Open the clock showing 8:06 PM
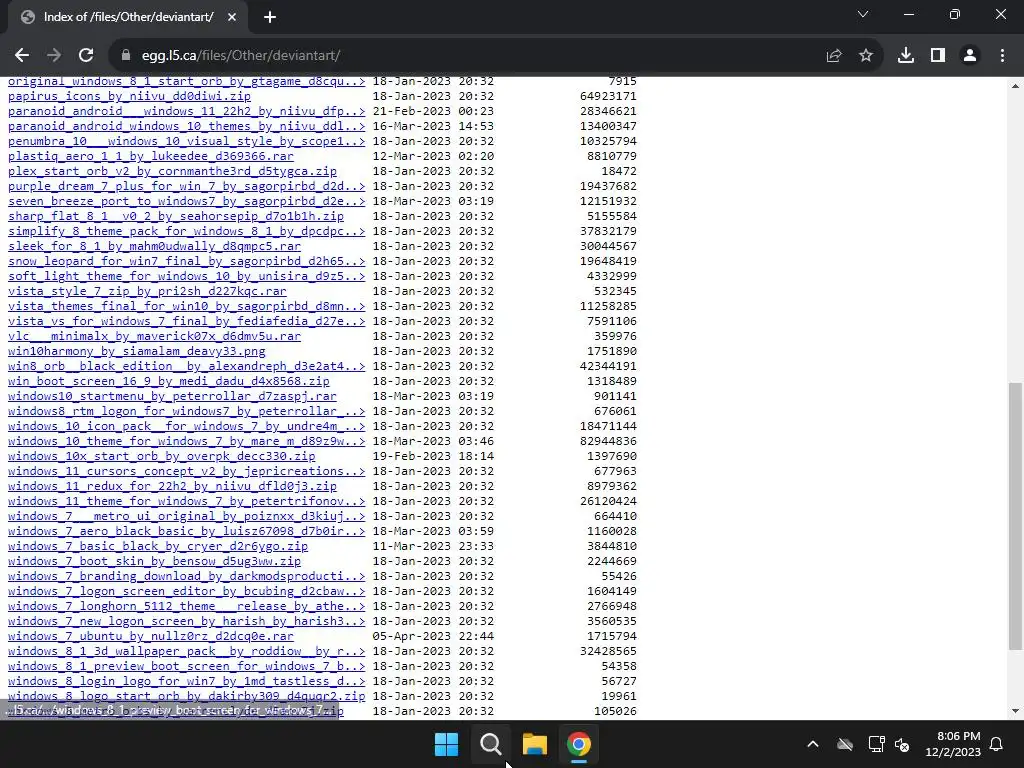1024x768 pixels. pos(953,744)
